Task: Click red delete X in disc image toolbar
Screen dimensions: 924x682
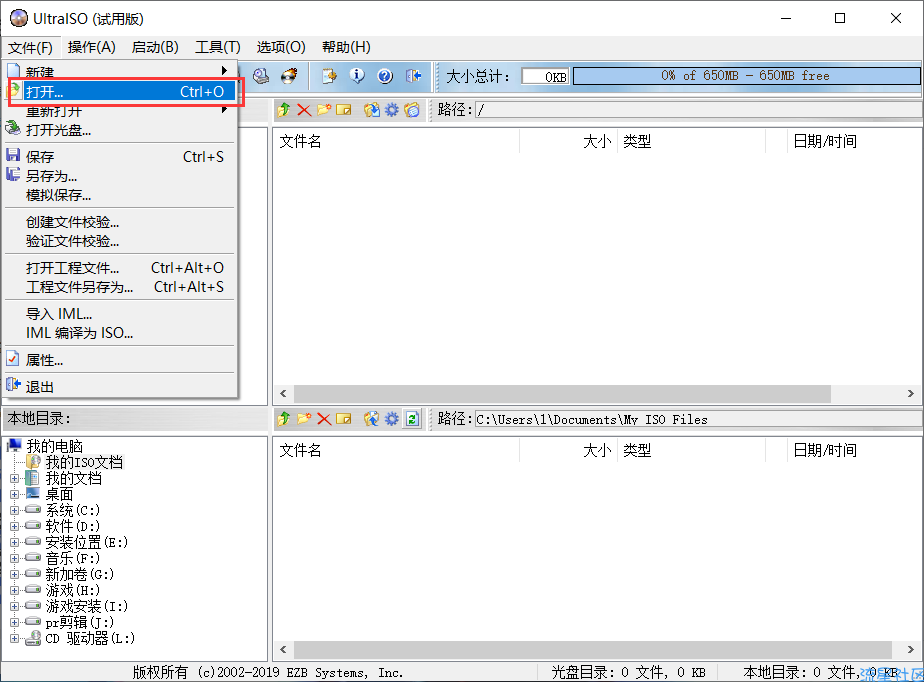Action: [x=304, y=110]
